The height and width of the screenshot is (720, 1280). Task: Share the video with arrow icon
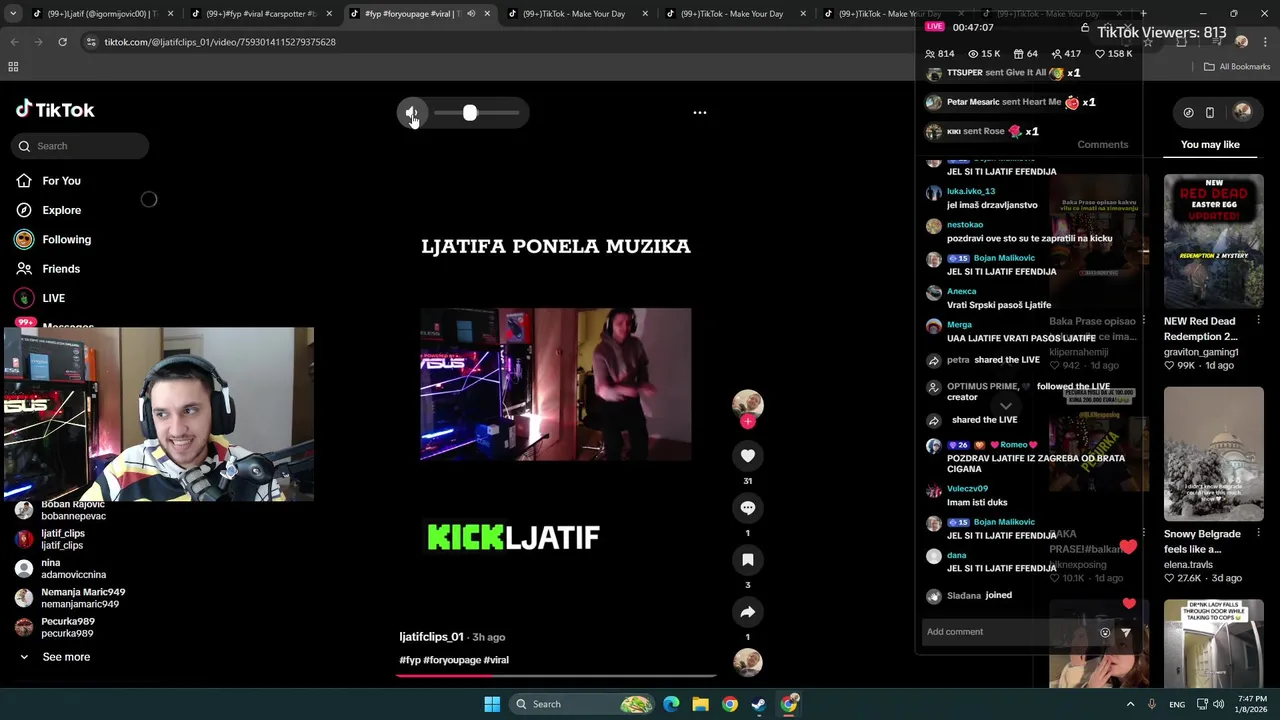747,611
